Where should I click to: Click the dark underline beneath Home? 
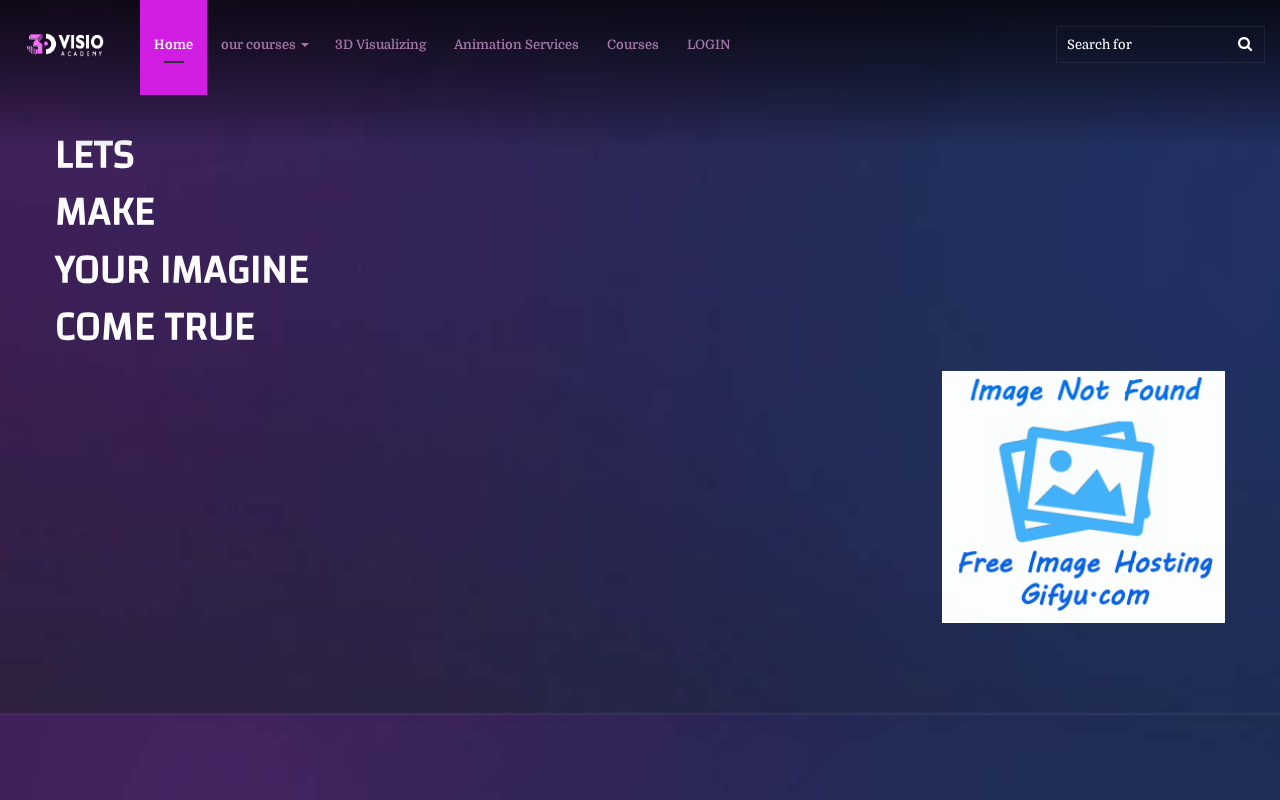[174, 62]
